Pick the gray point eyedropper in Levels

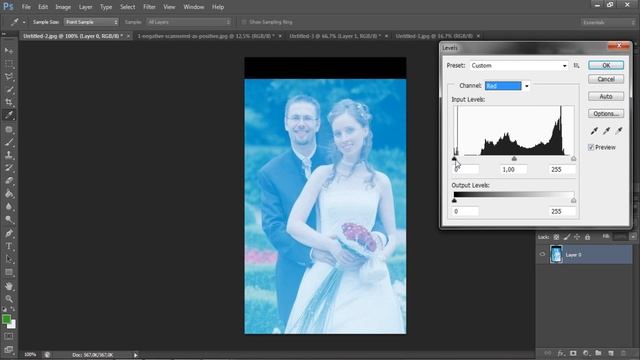click(x=607, y=131)
